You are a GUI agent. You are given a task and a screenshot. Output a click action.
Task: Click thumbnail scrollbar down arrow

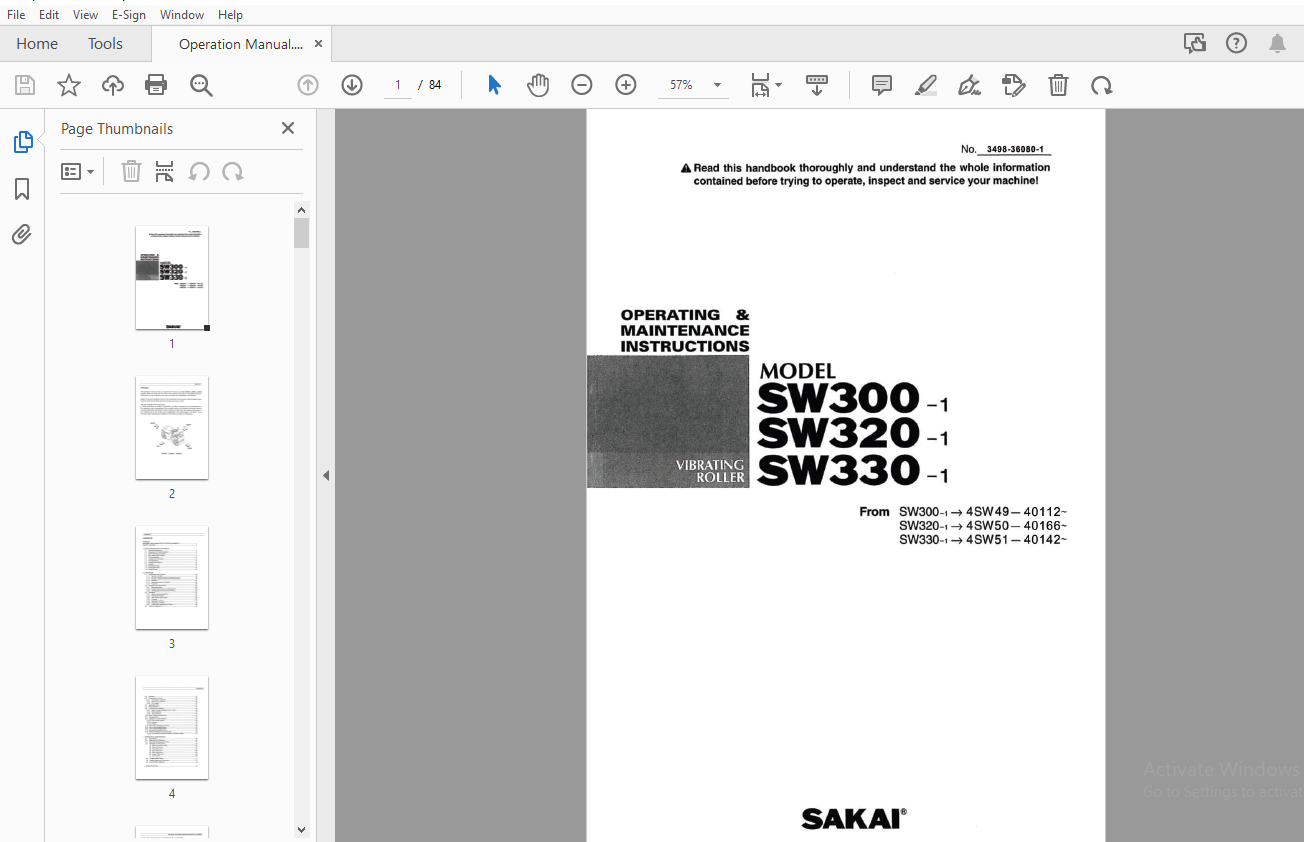point(302,829)
